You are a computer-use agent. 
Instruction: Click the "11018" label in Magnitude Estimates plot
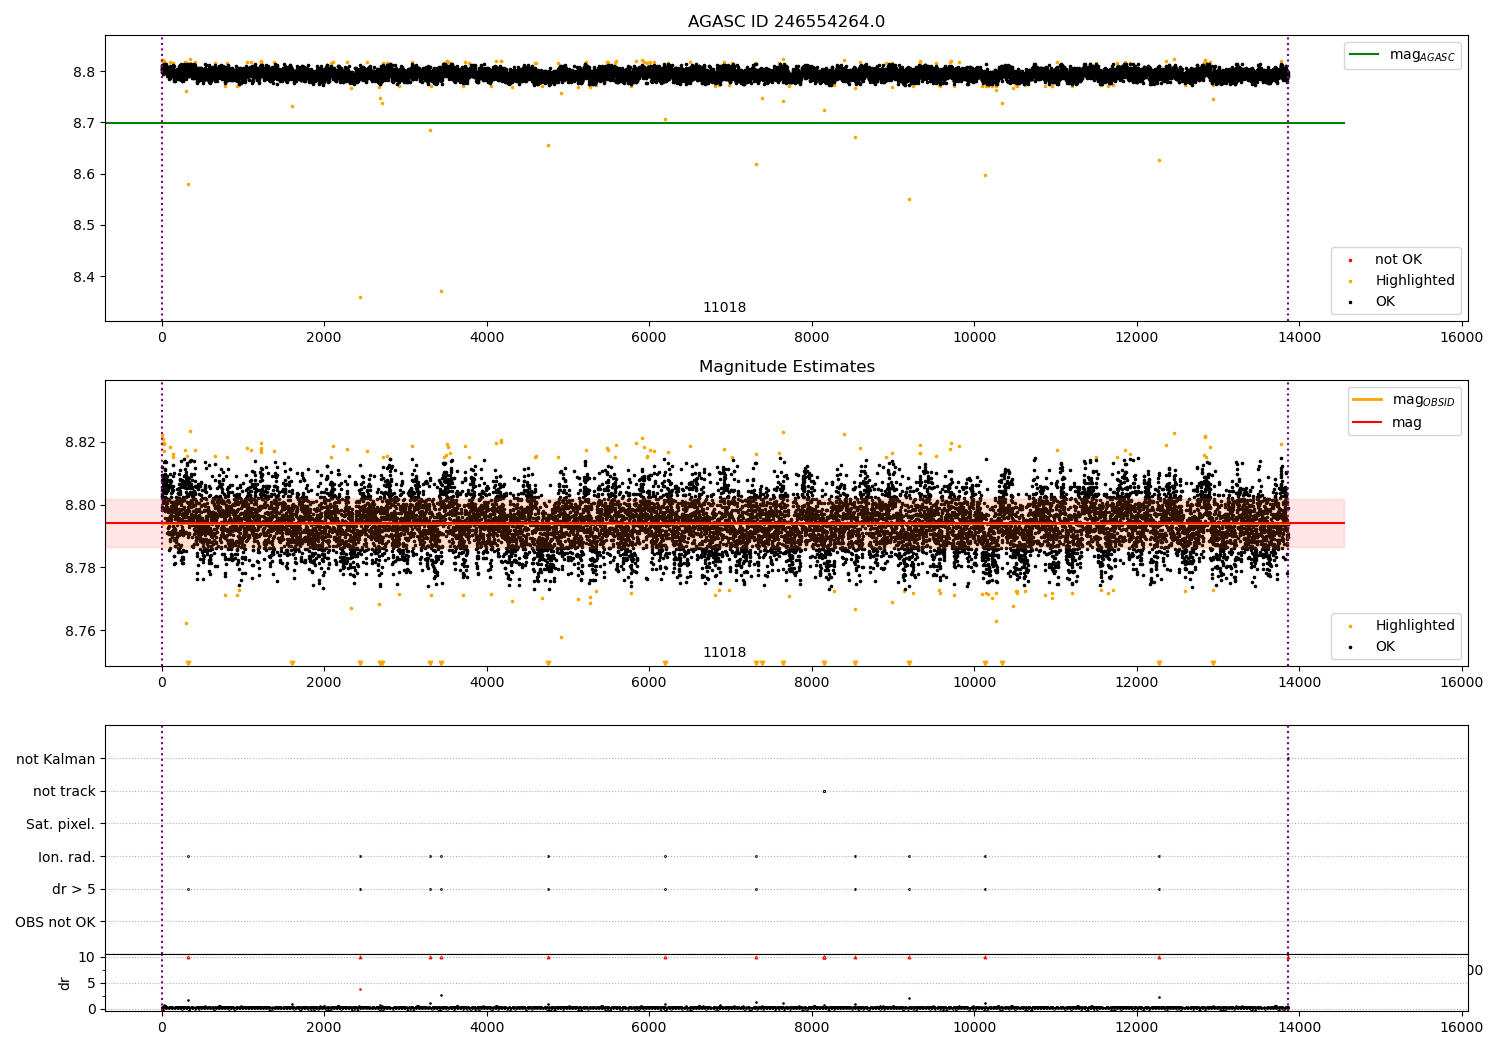pyautogui.click(x=724, y=653)
